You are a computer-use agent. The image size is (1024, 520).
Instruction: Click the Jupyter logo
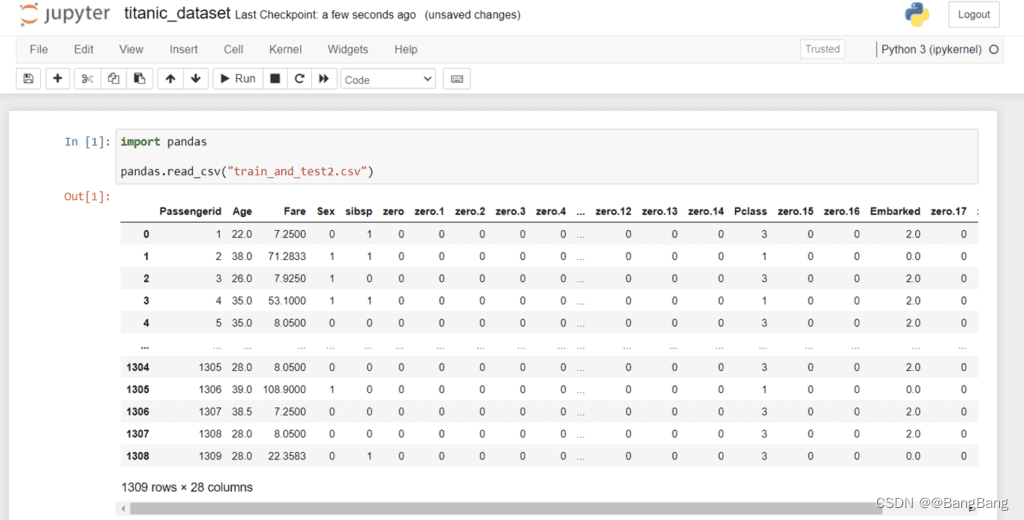coord(65,14)
